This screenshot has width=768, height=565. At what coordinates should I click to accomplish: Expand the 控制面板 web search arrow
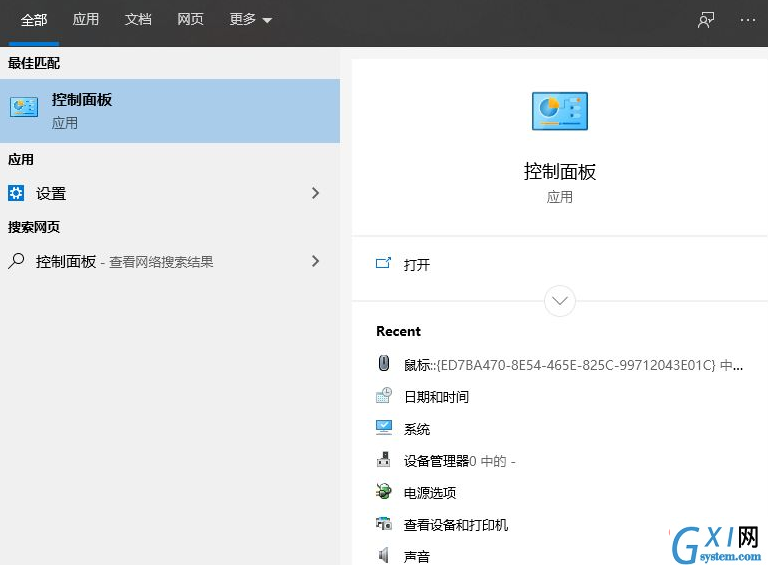click(x=315, y=261)
